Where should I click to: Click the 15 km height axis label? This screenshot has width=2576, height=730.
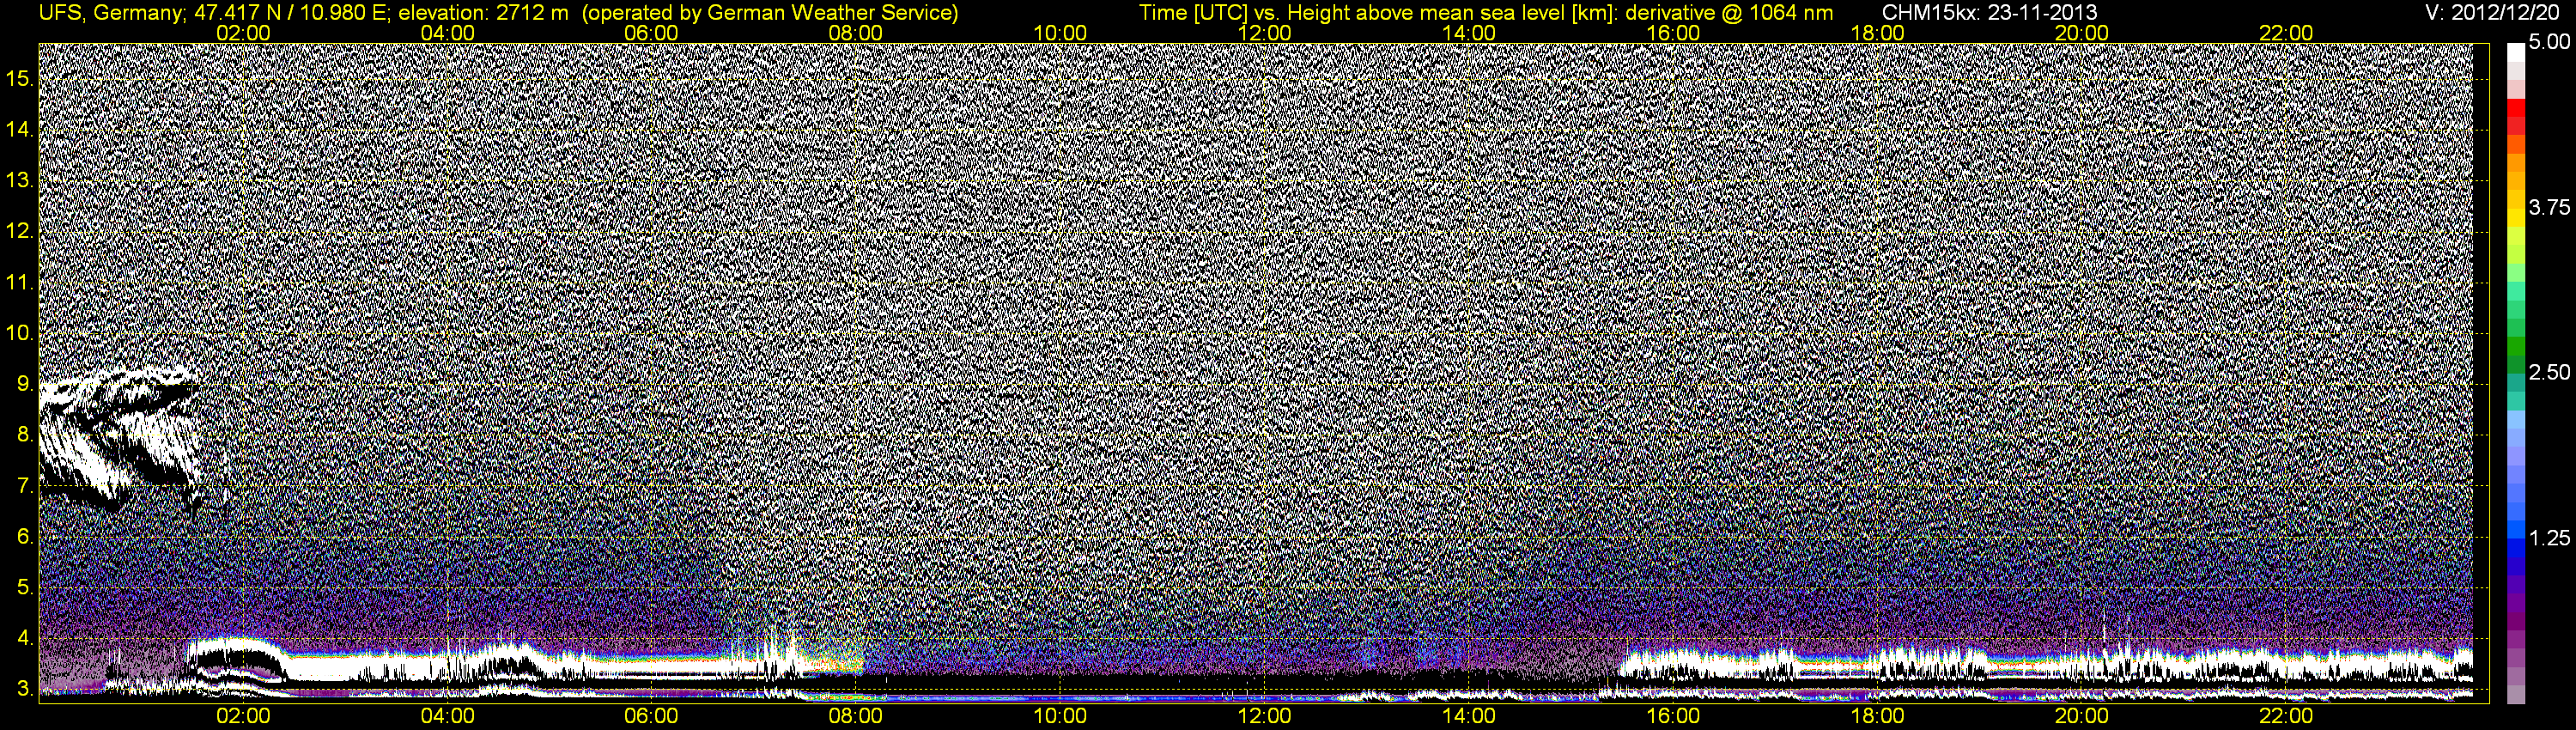[18, 78]
